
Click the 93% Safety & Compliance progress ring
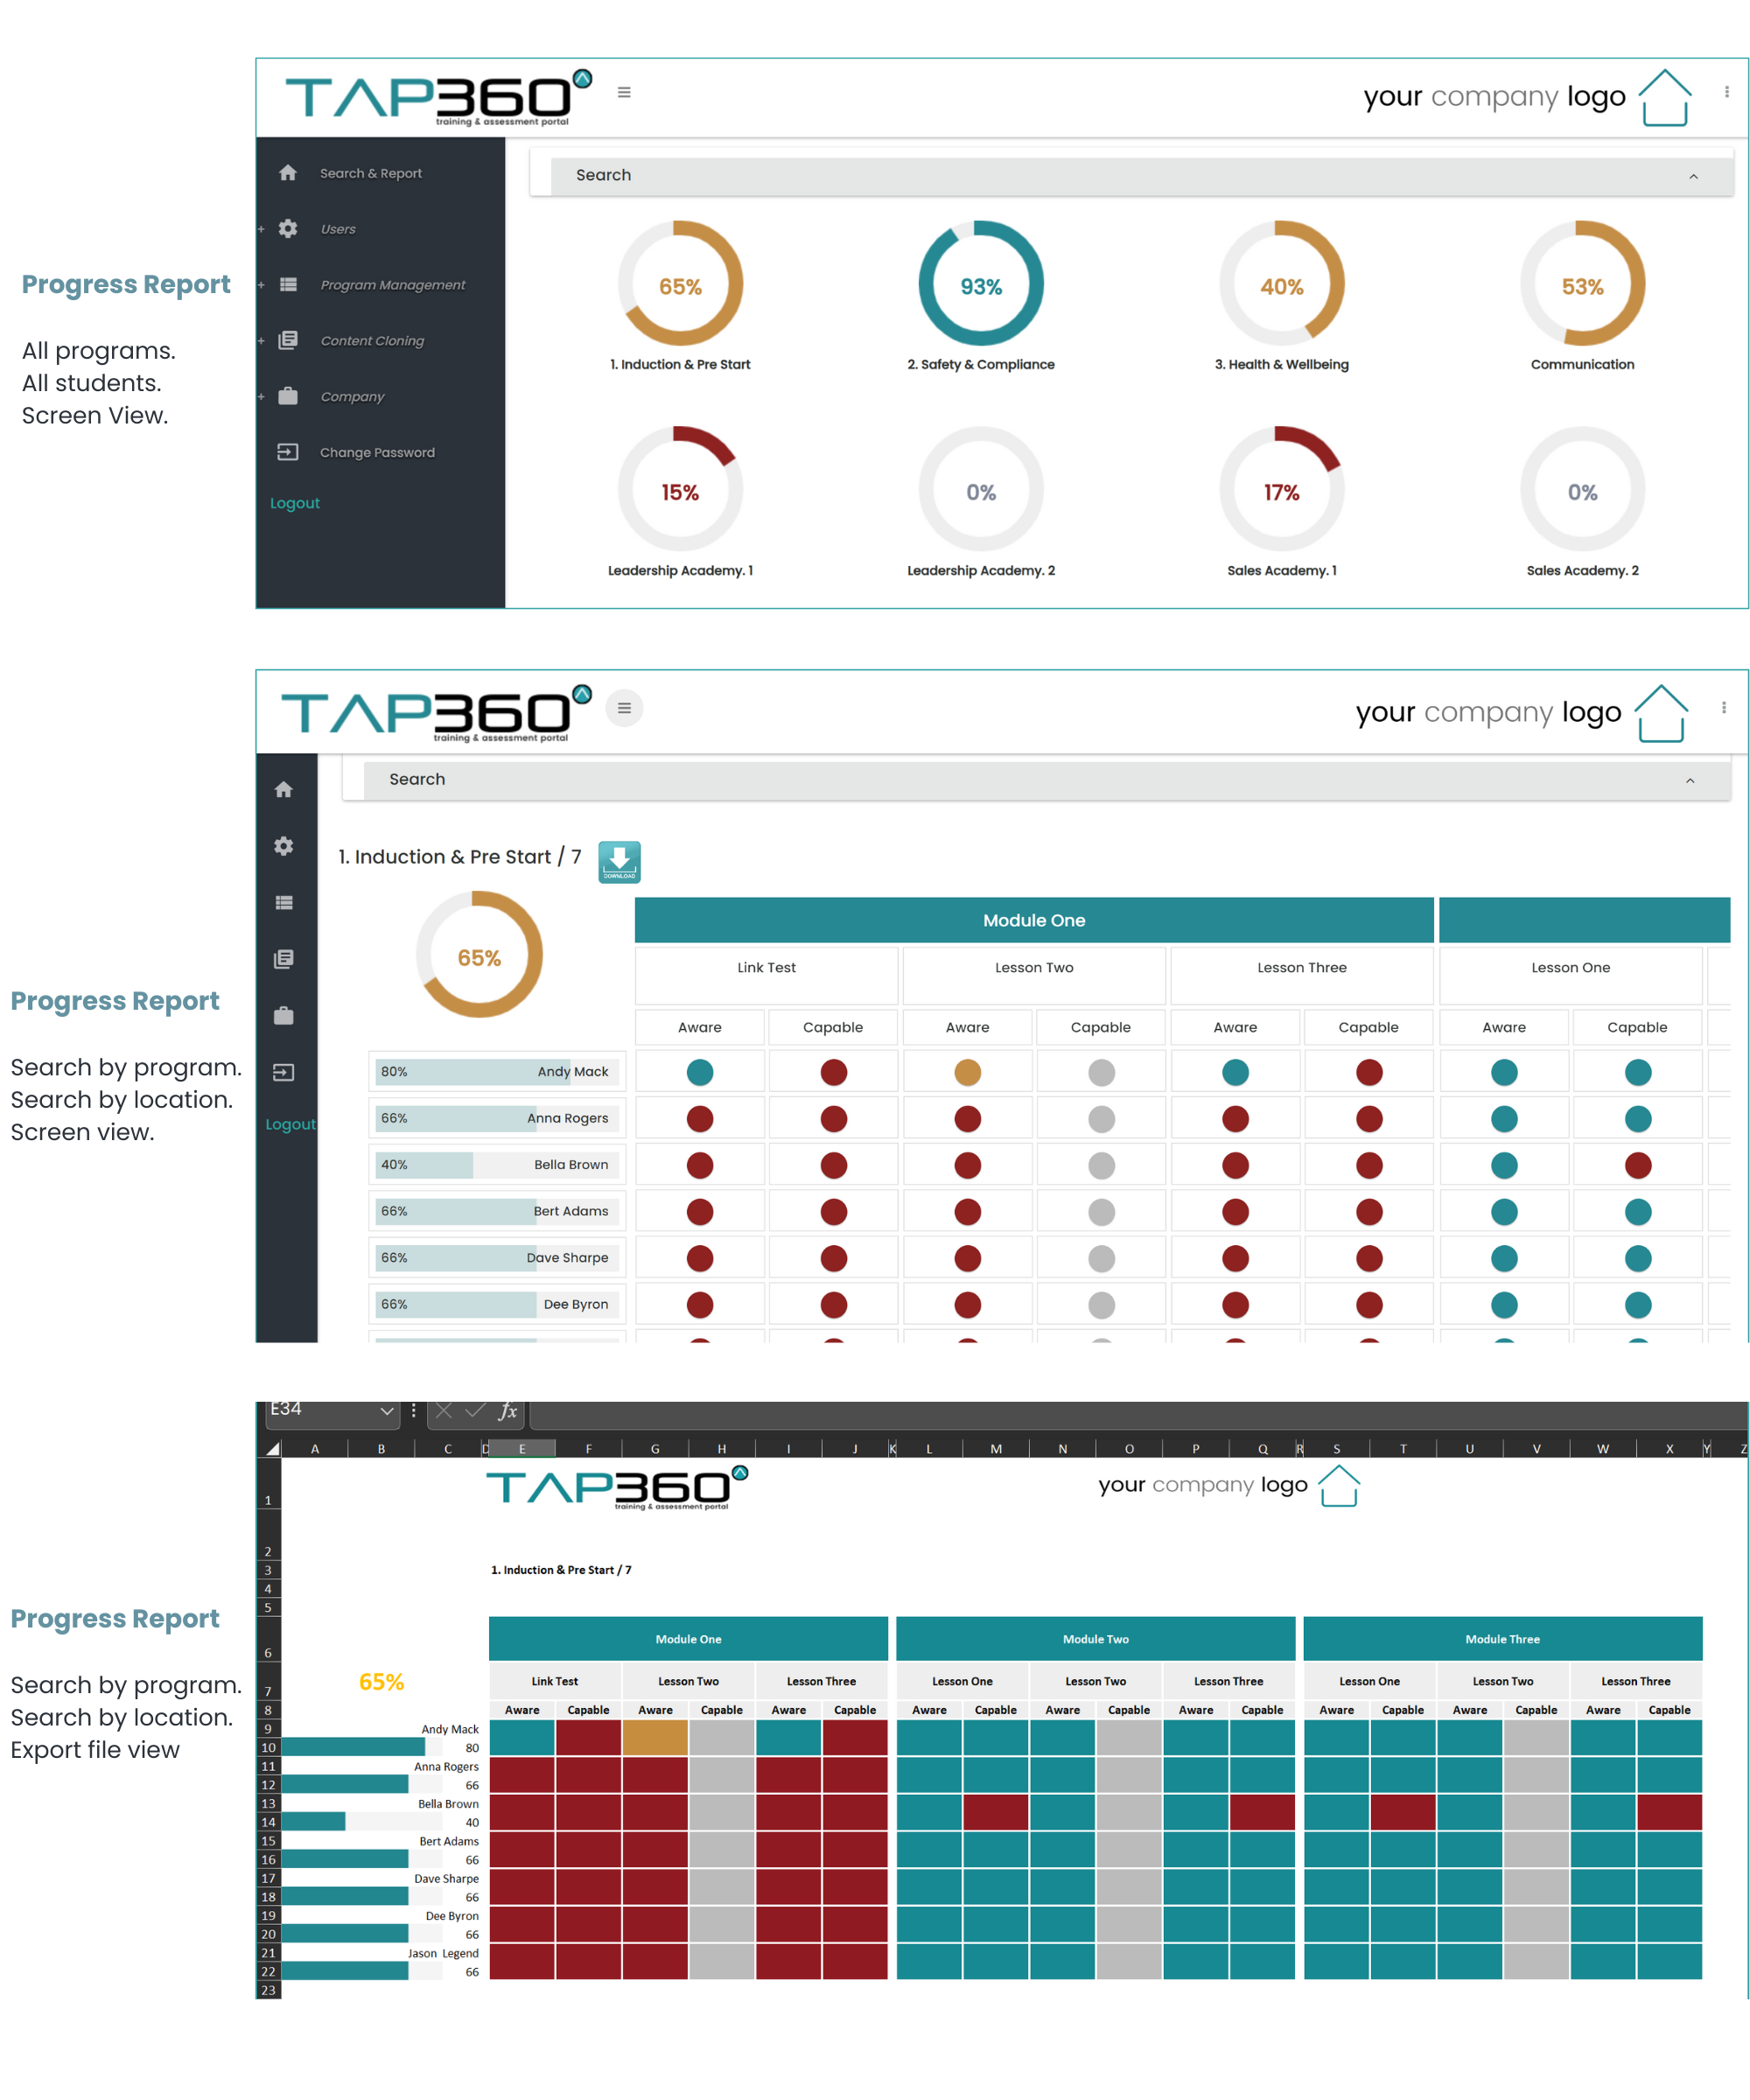[x=980, y=284]
